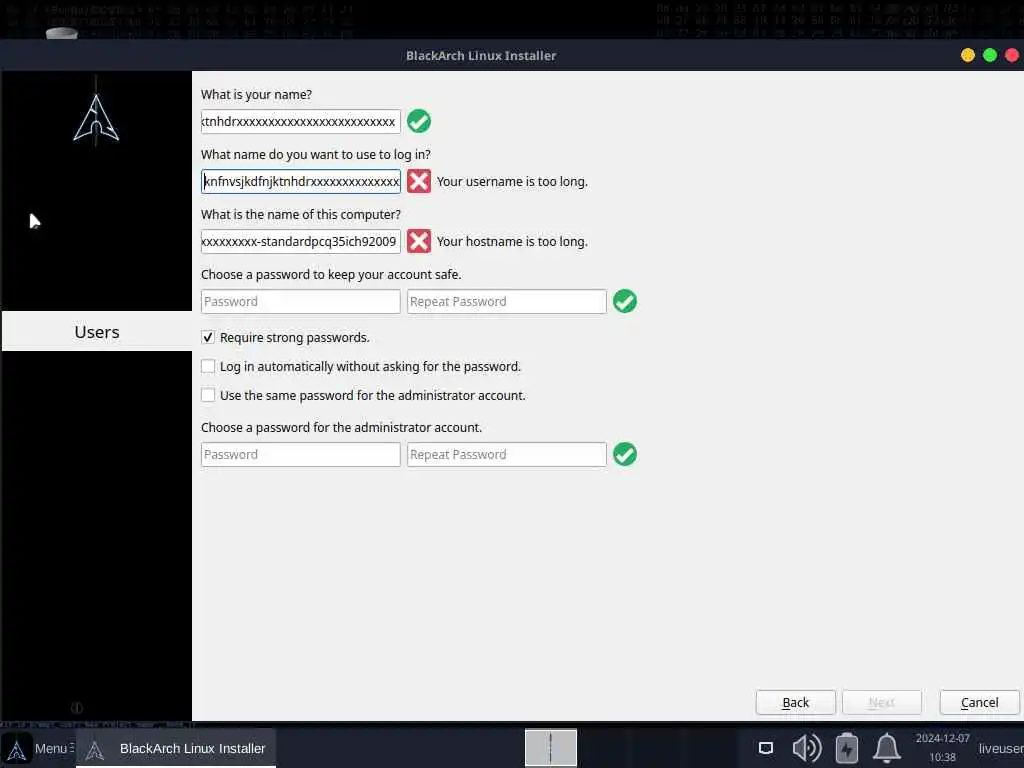Select BlackArch Linux Installer taskbar entry
This screenshot has height=768, width=1024.
coord(176,748)
